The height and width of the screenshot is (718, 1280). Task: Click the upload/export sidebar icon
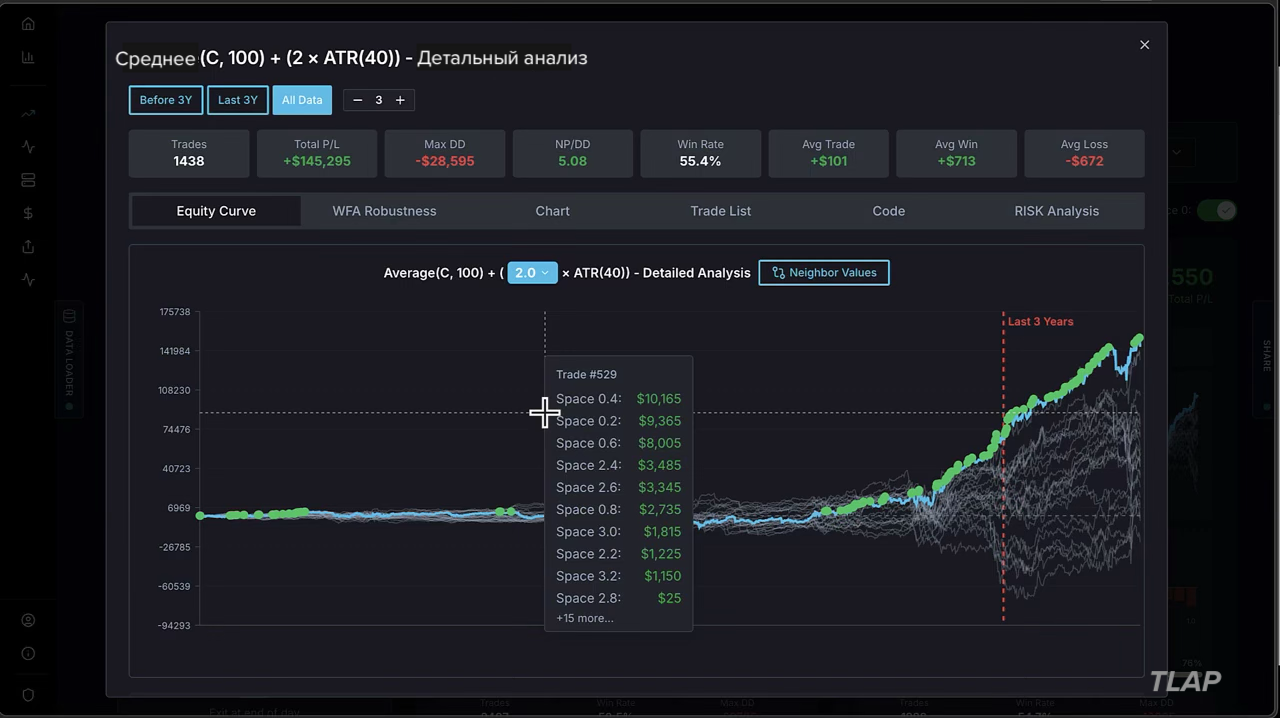pyautogui.click(x=28, y=246)
